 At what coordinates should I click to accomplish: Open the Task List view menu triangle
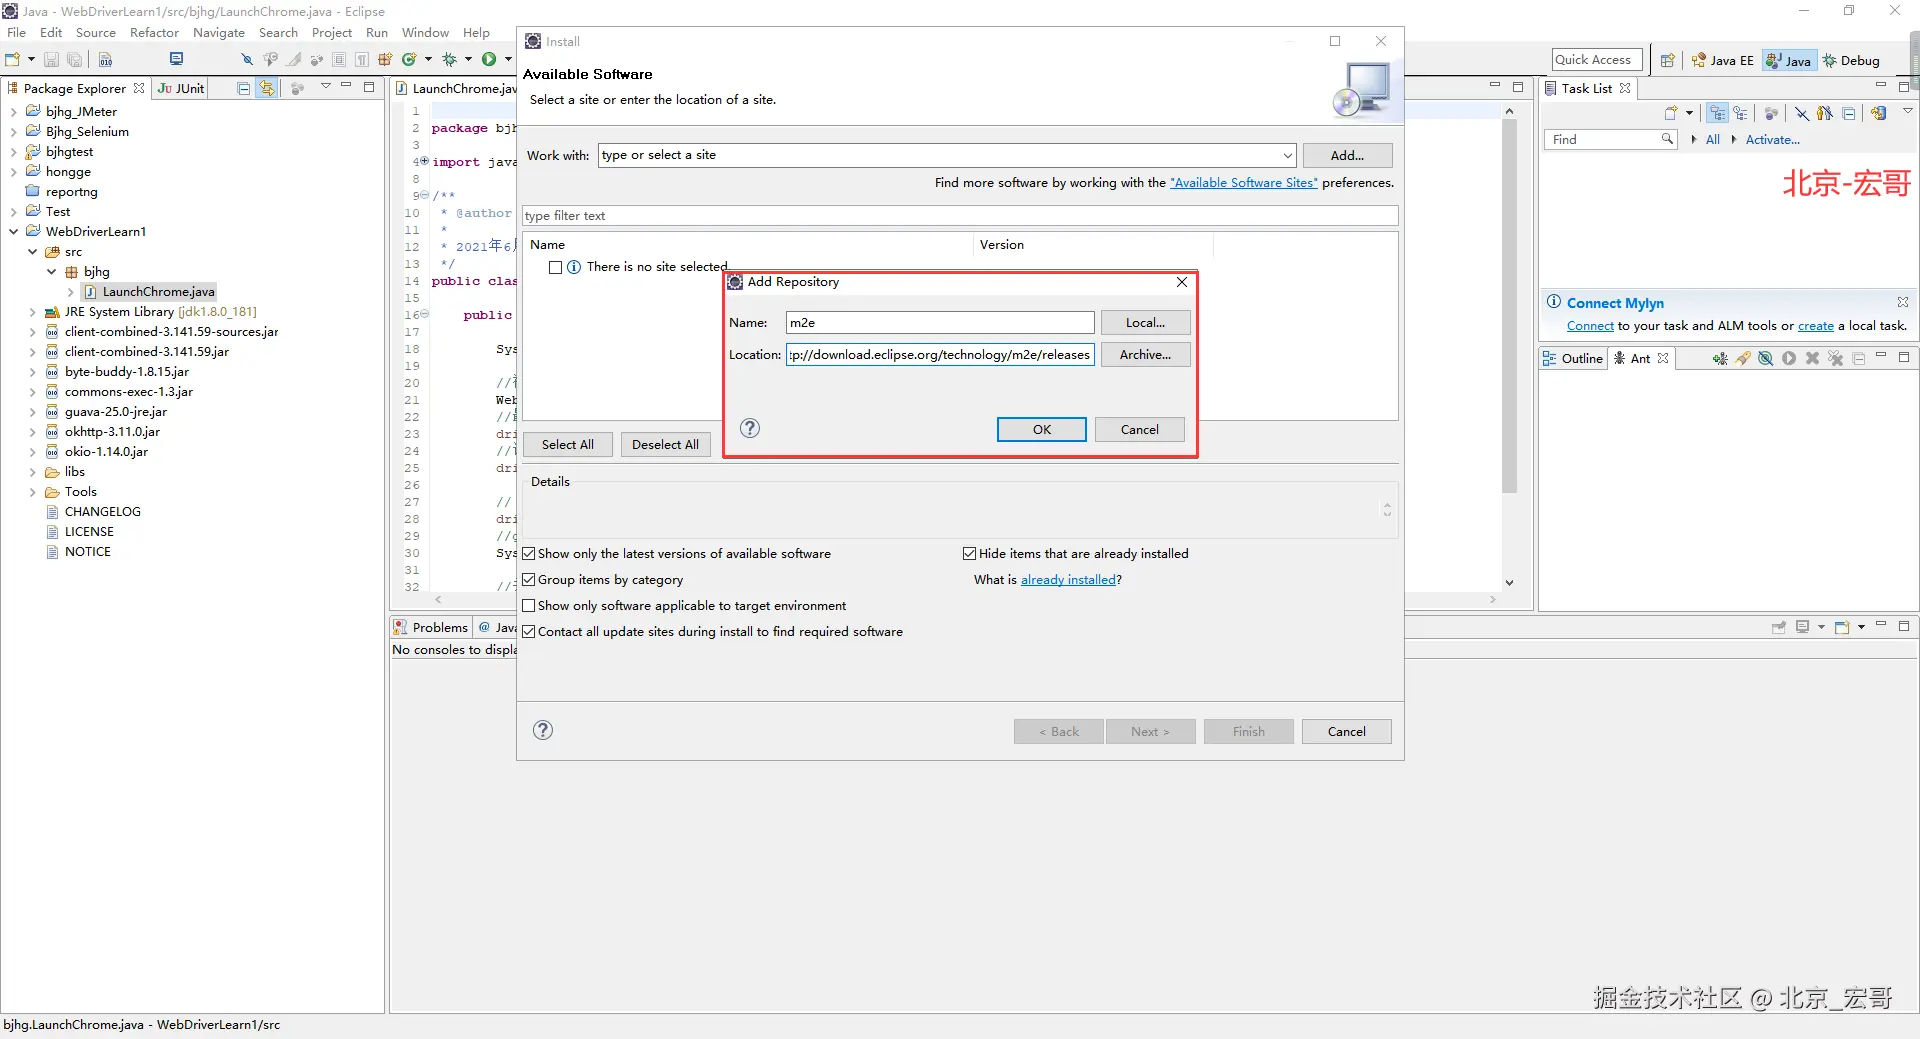click(1907, 111)
